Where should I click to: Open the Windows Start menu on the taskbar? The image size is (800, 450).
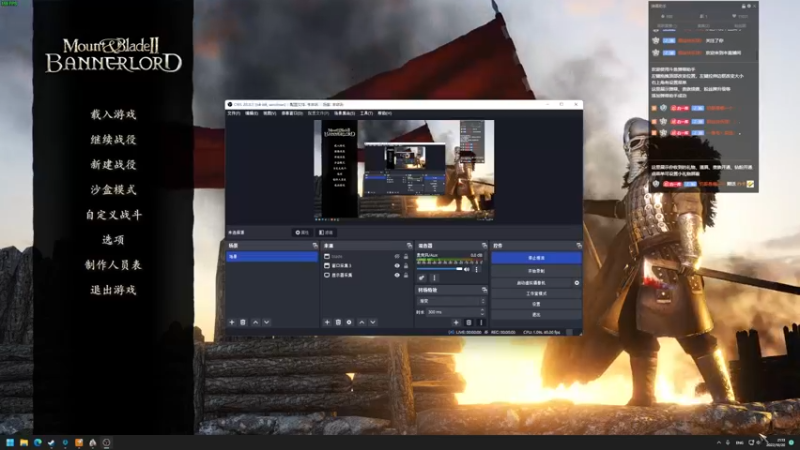pyautogui.click(x=10, y=442)
